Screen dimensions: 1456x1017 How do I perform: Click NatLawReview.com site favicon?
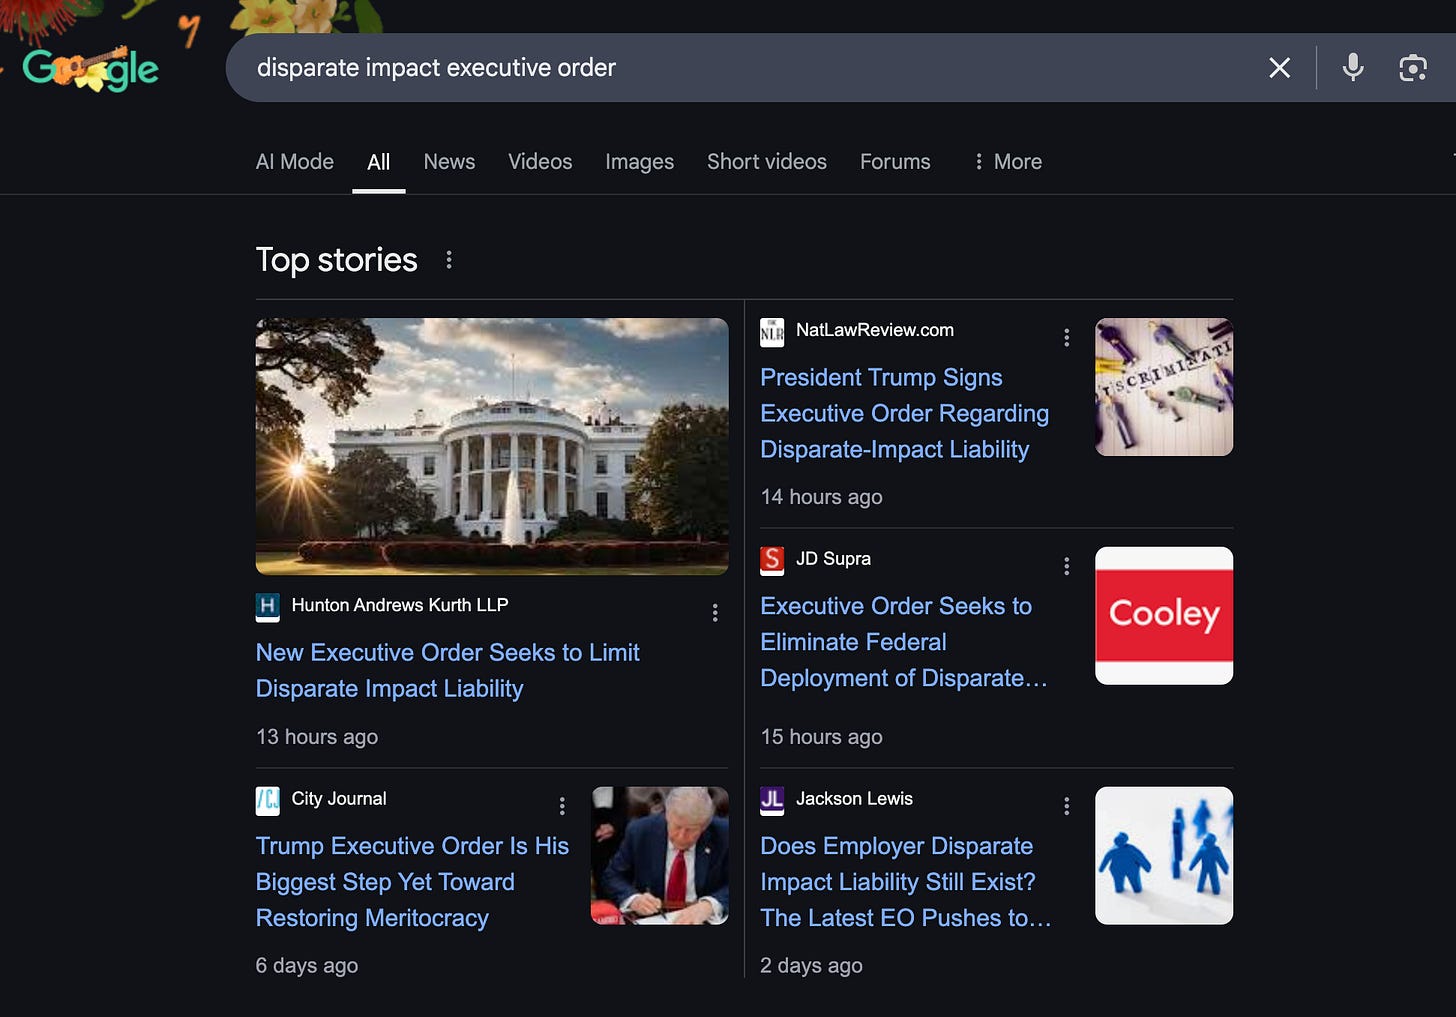point(772,331)
